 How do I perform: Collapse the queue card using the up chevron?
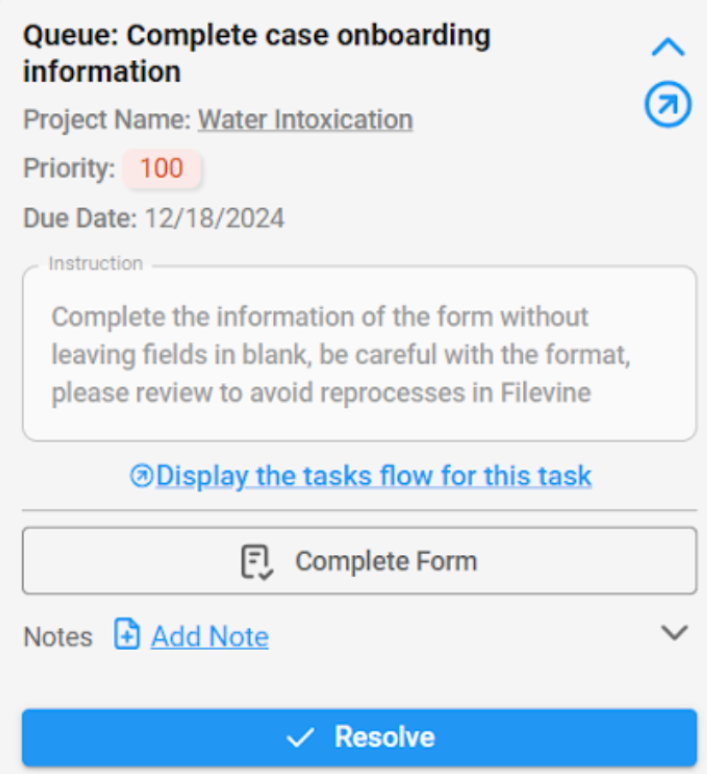point(667,47)
